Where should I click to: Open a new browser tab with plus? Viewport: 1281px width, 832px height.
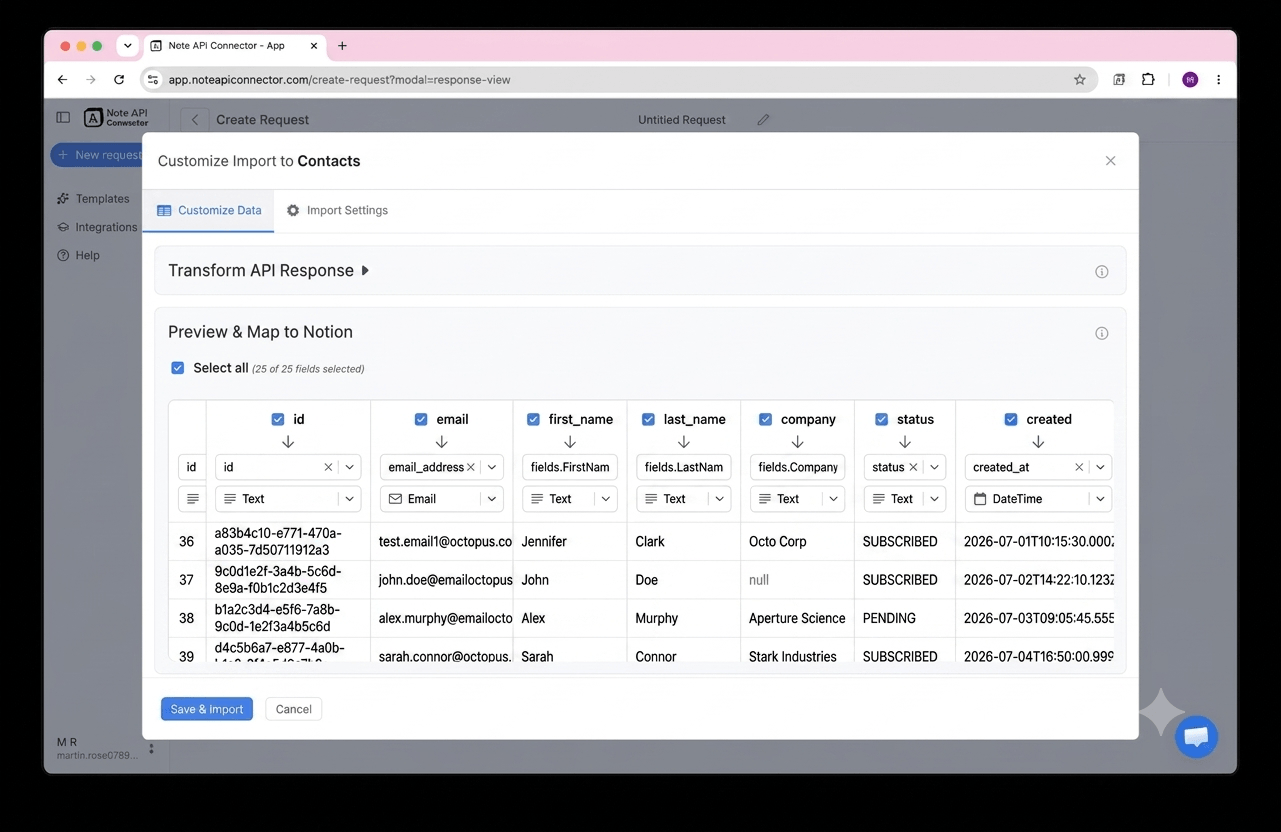tap(342, 46)
